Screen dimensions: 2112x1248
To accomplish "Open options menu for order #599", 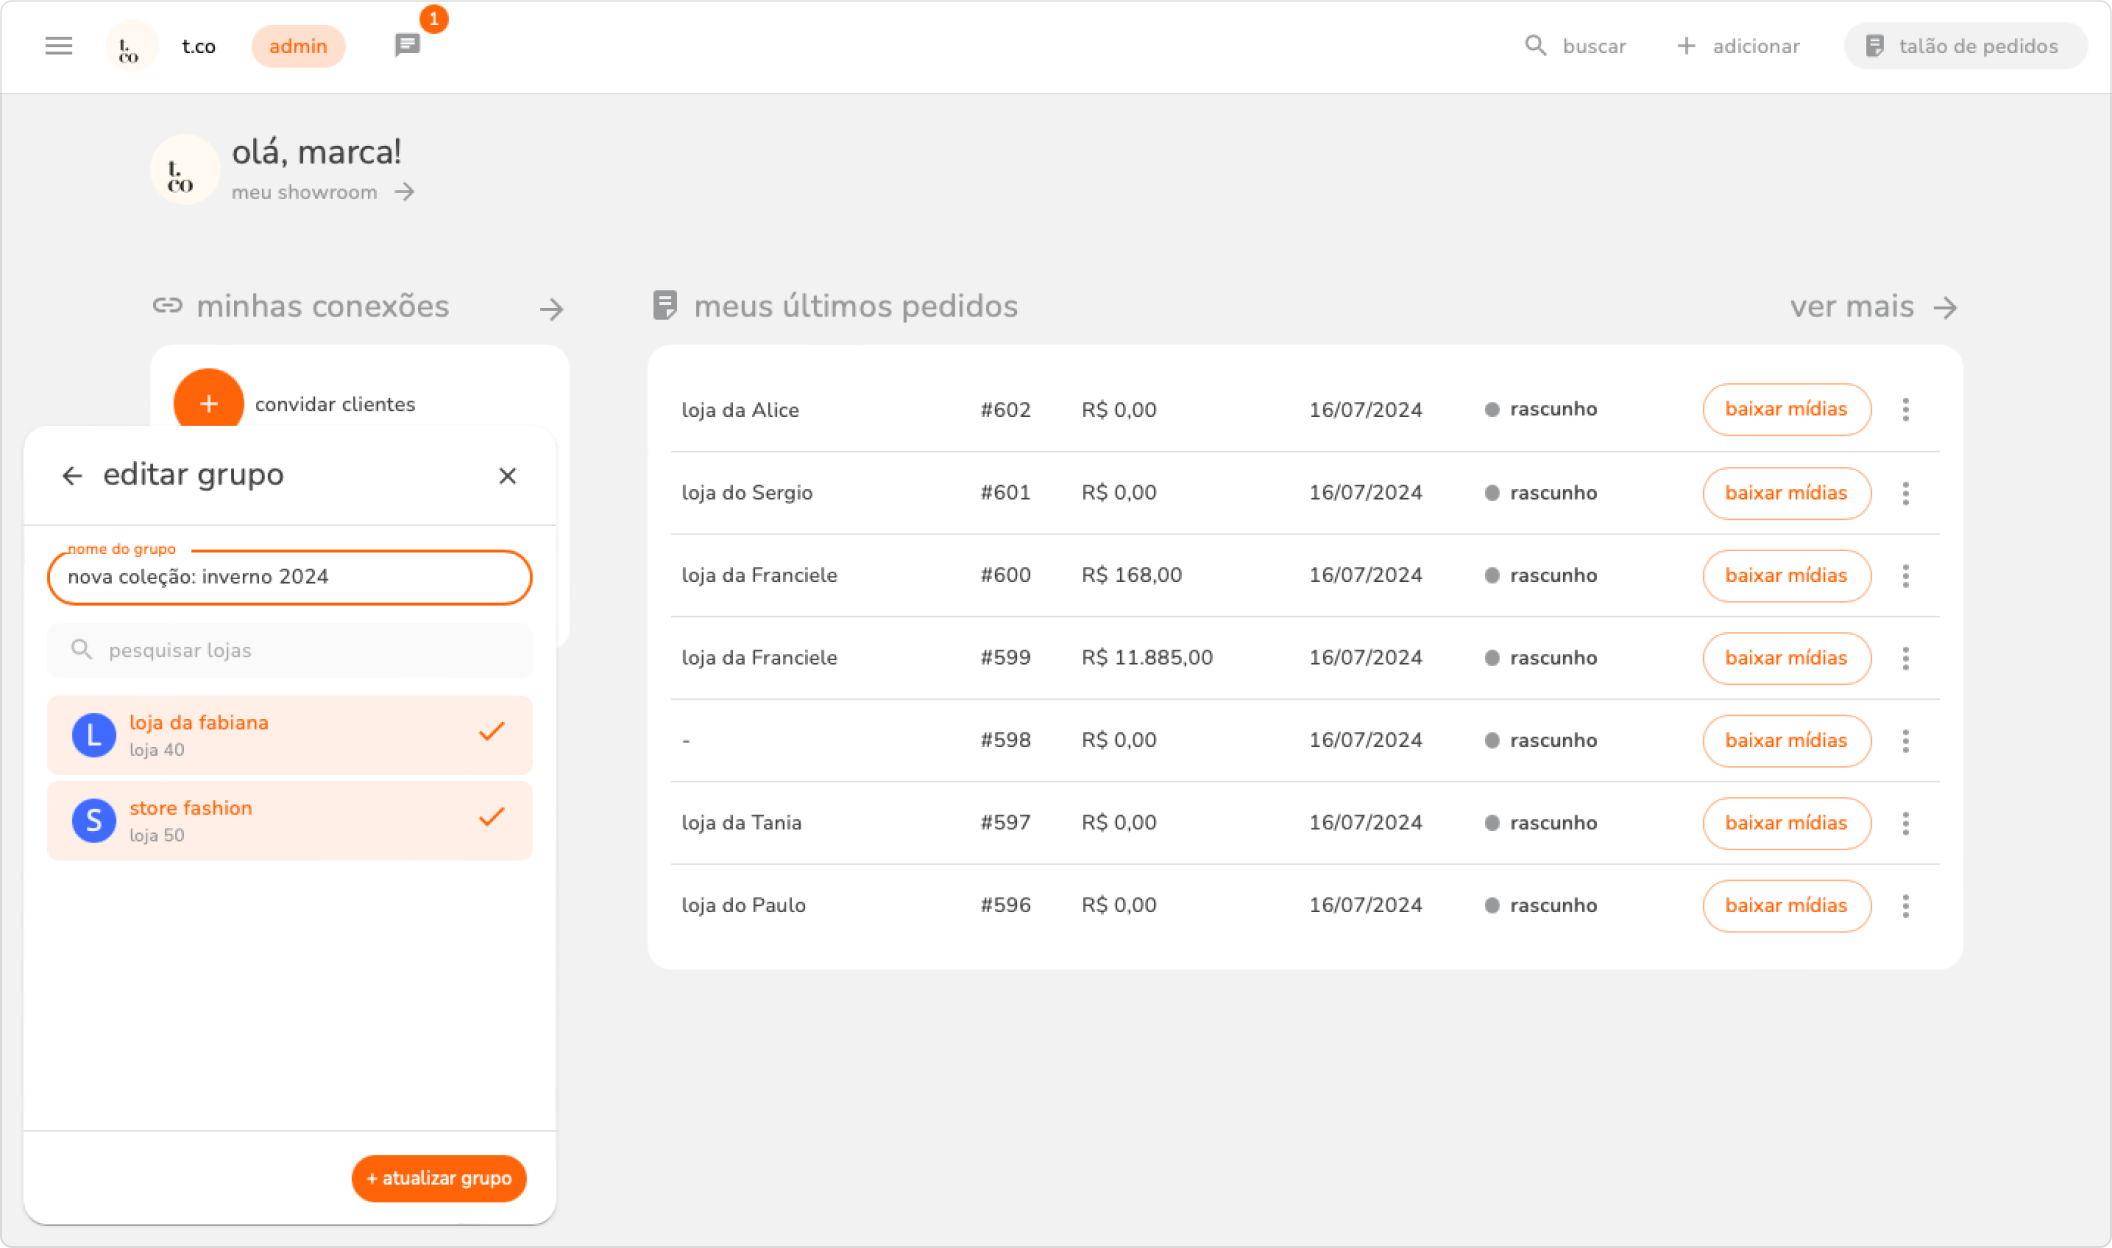I will pos(1905,658).
